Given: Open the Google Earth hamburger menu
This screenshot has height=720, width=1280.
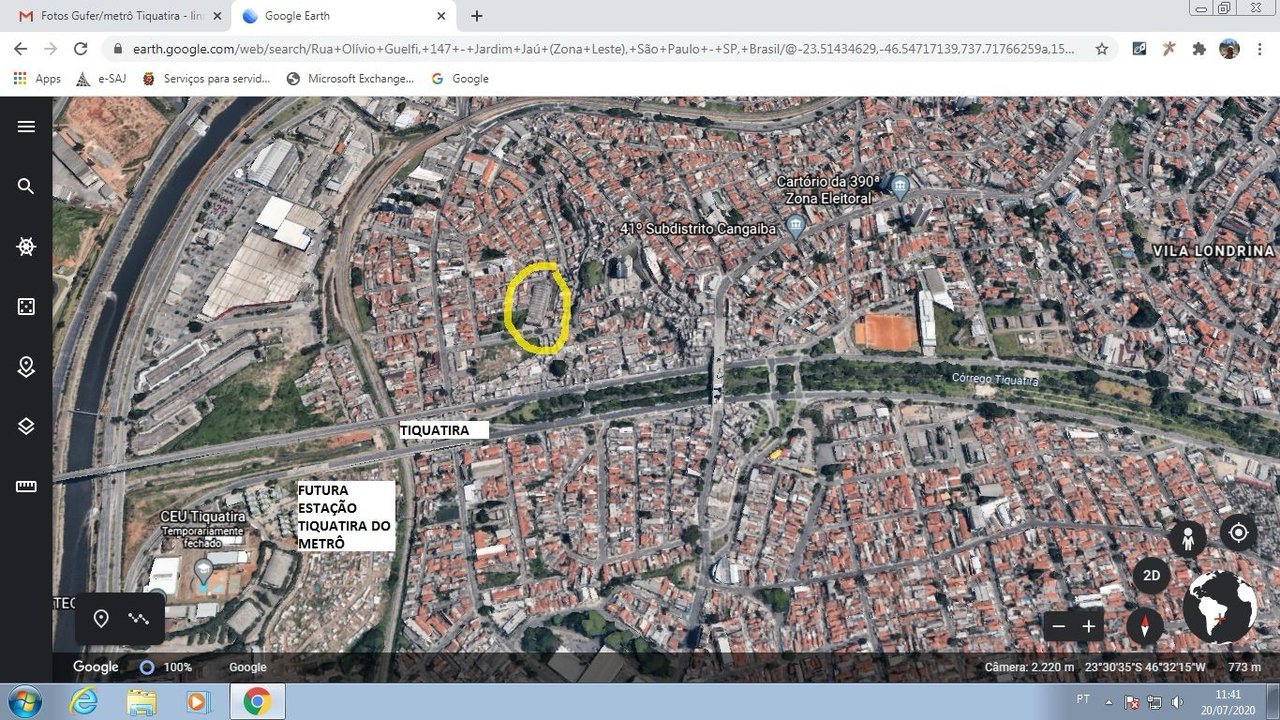Looking at the screenshot, I should (26, 126).
